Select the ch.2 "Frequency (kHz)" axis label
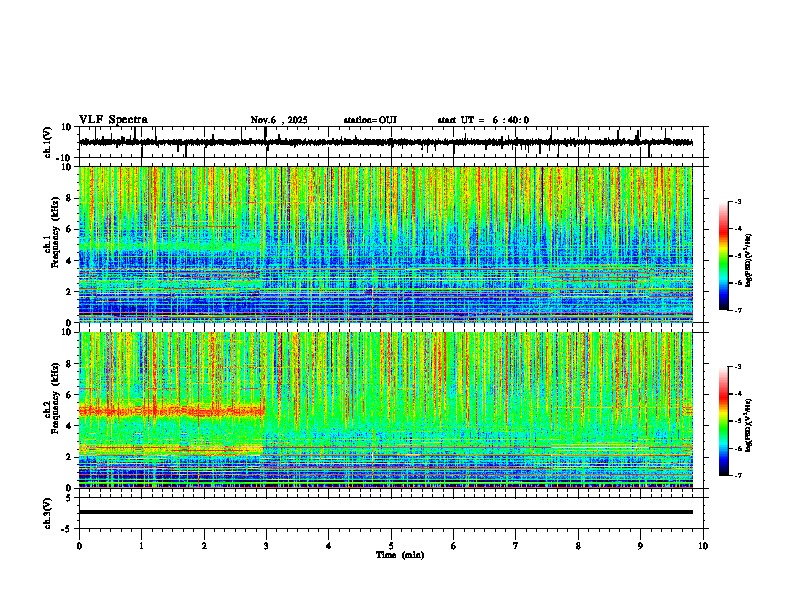This screenshot has width=792, height=612. (x=55, y=398)
